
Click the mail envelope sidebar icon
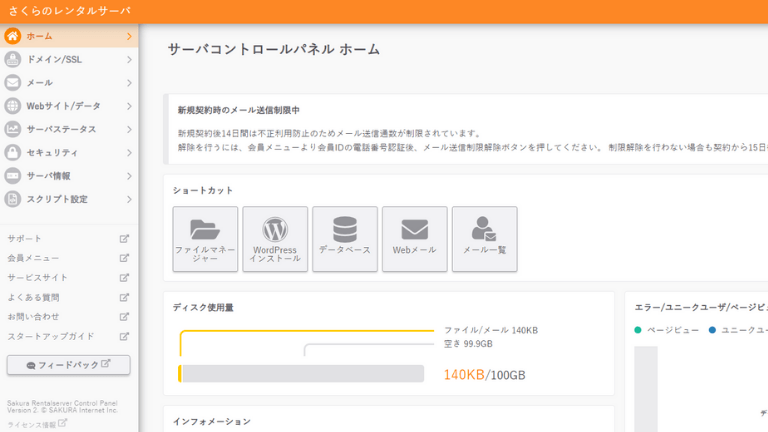tap(13, 83)
